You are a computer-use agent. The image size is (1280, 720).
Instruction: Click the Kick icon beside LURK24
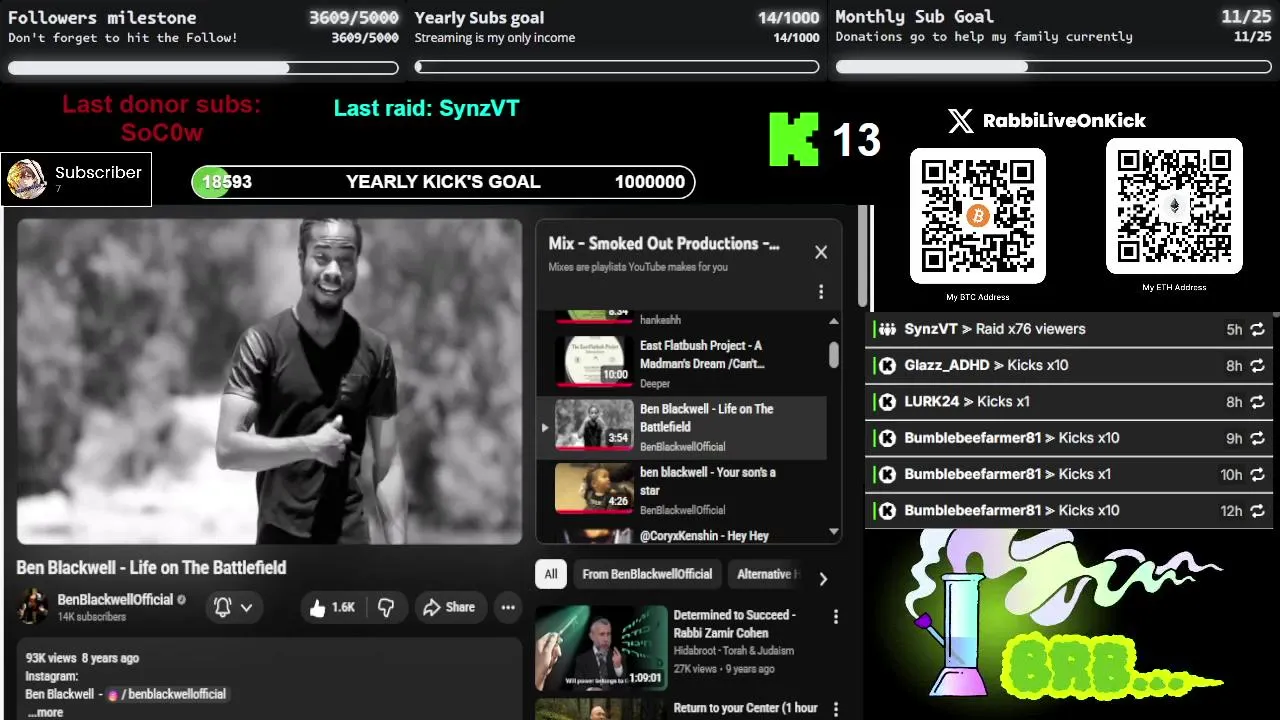click(887, 402)
